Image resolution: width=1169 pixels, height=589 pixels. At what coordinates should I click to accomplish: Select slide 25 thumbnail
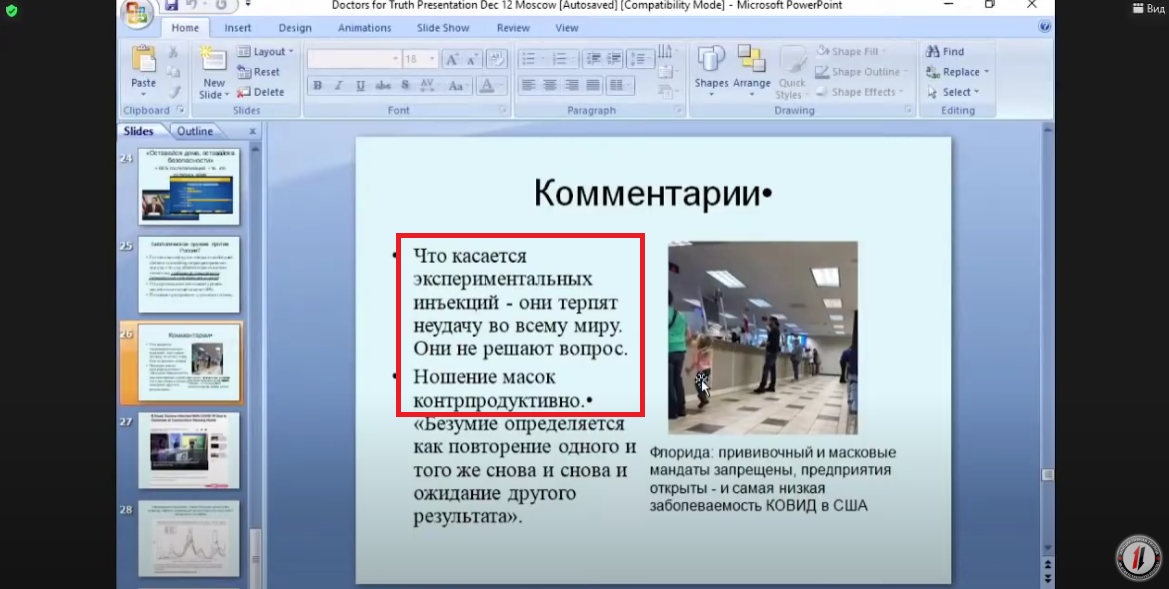click(189, 275)
